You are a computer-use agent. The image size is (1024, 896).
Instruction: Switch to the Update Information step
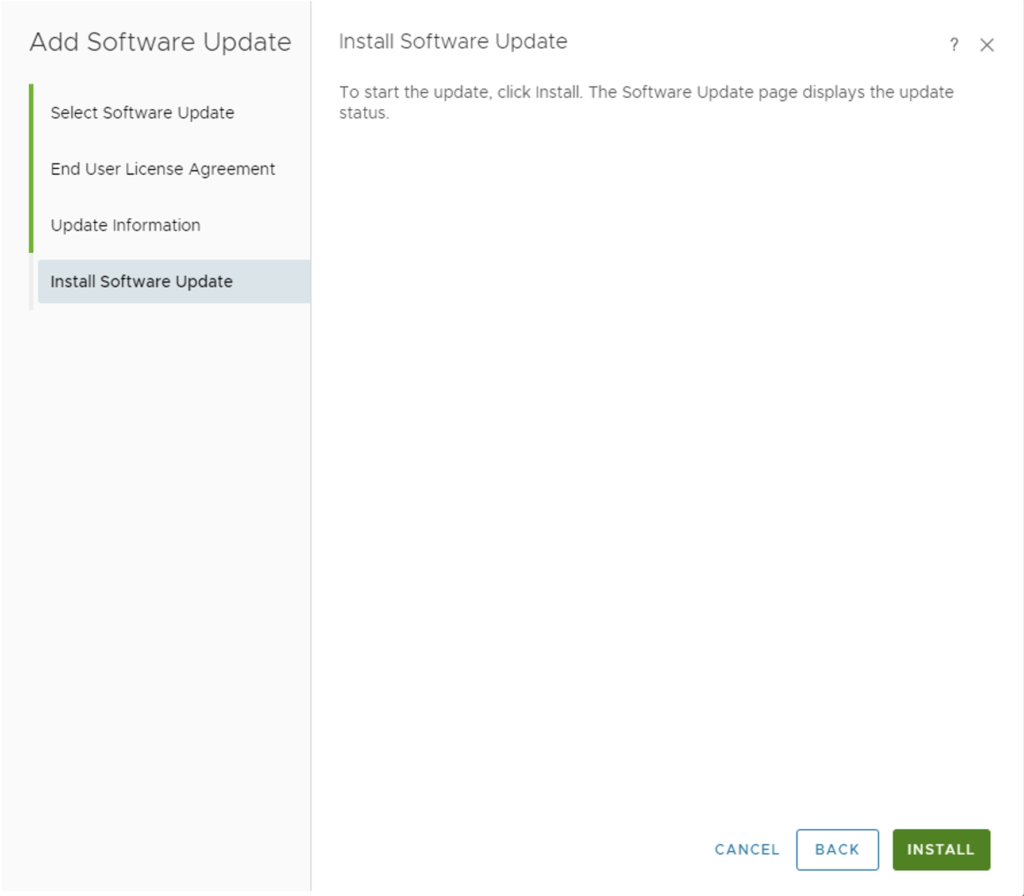coord(126,225)
